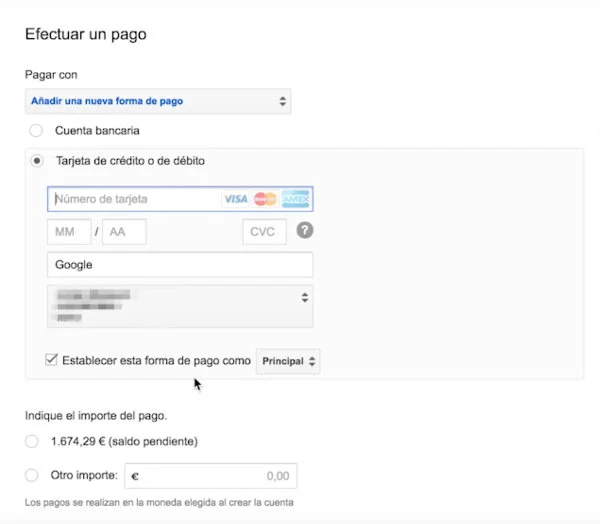Click the American Express logo
The height and width of the screenshot is (524, 600).
295,199
